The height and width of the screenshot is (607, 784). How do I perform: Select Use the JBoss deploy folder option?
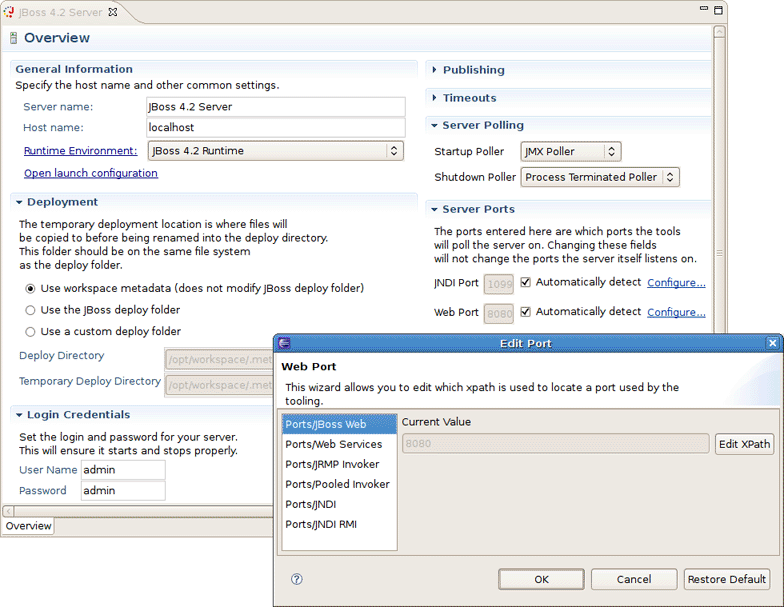click(x=30, y=310)
